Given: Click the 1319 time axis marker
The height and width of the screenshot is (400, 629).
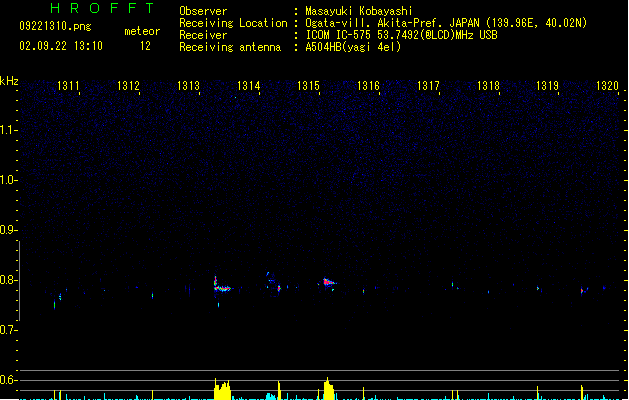Looking at the screenshot, I should (548, 86).
